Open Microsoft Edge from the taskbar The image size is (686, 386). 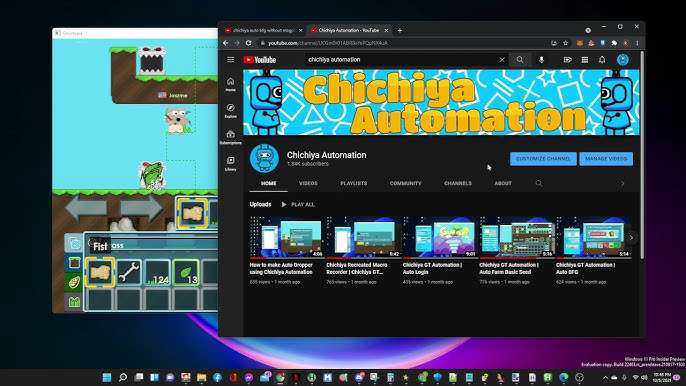point(564,377)
